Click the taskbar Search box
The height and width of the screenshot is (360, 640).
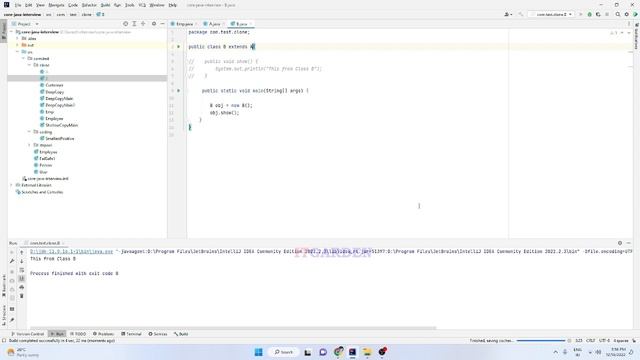click(x=284, y=352)
